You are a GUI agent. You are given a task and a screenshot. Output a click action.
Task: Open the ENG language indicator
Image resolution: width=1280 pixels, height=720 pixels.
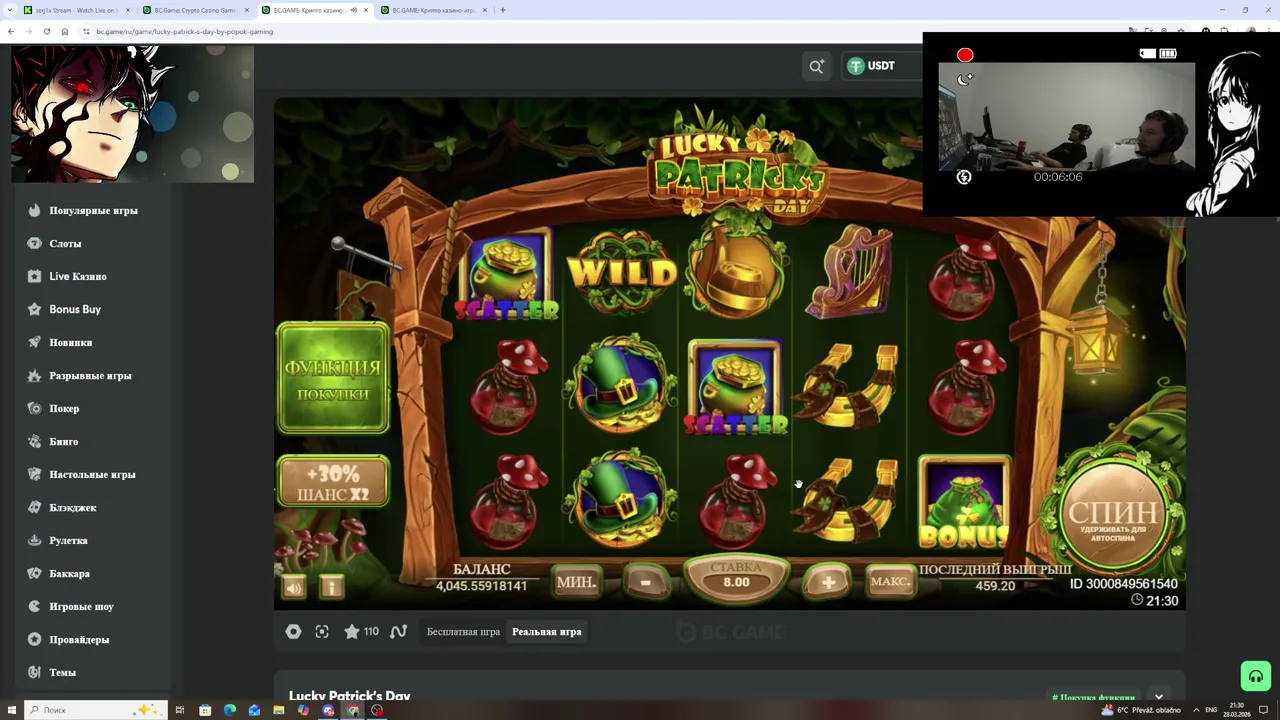(x=1211, y=710)
